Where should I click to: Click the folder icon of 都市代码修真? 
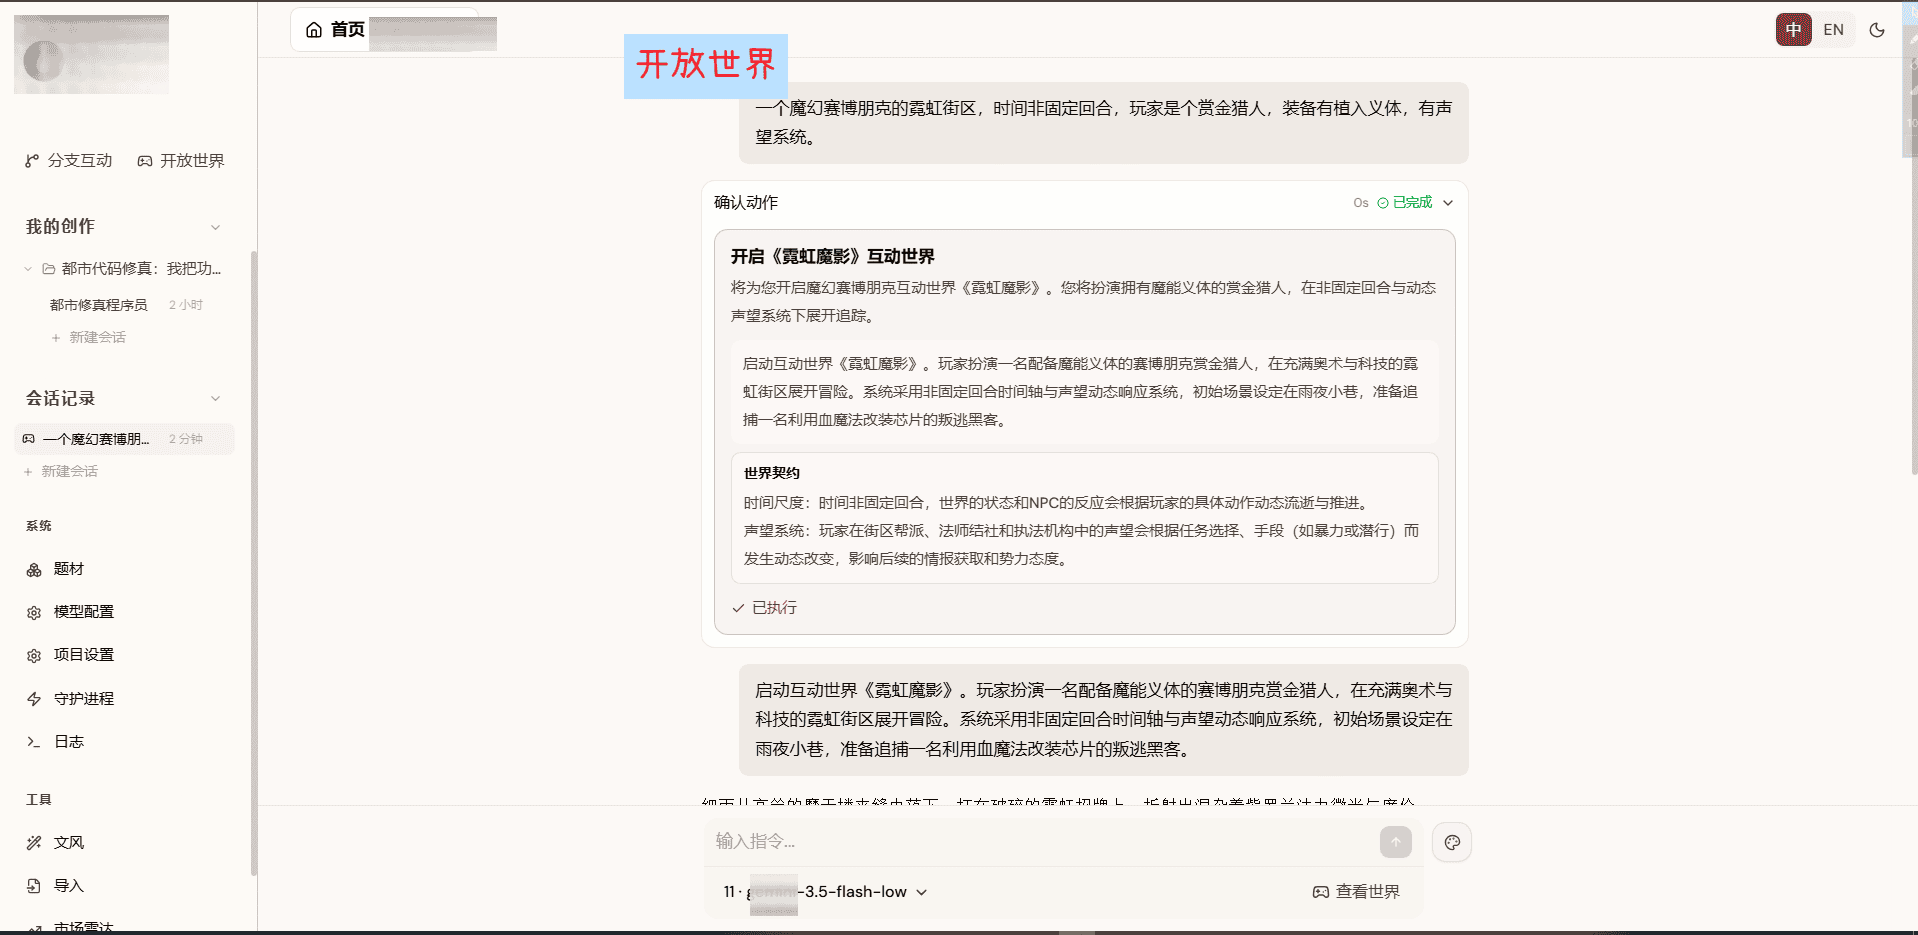(48, 269)
